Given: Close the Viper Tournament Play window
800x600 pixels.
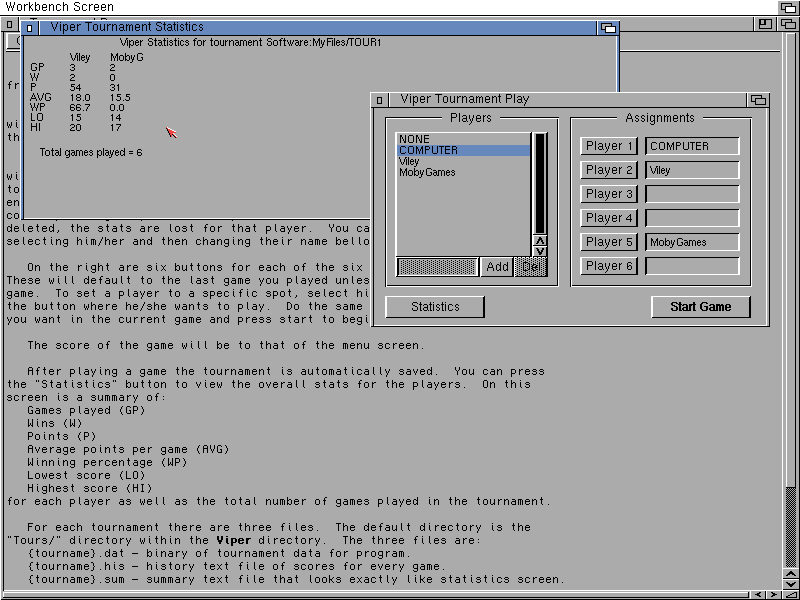Looking at the screenshot, I should pyautogui.click(x=379, y=99).
